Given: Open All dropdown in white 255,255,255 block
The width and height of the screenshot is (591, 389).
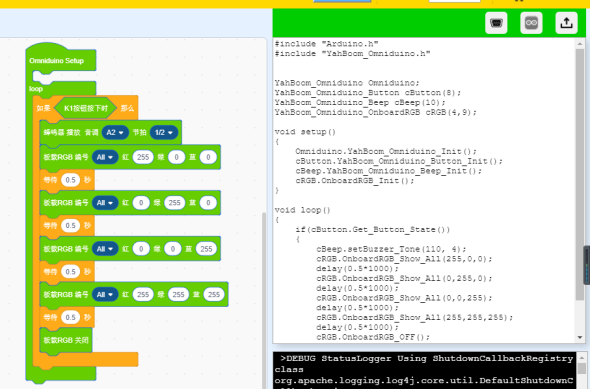Looking at the screenshot, I should [x=105, y=294].
